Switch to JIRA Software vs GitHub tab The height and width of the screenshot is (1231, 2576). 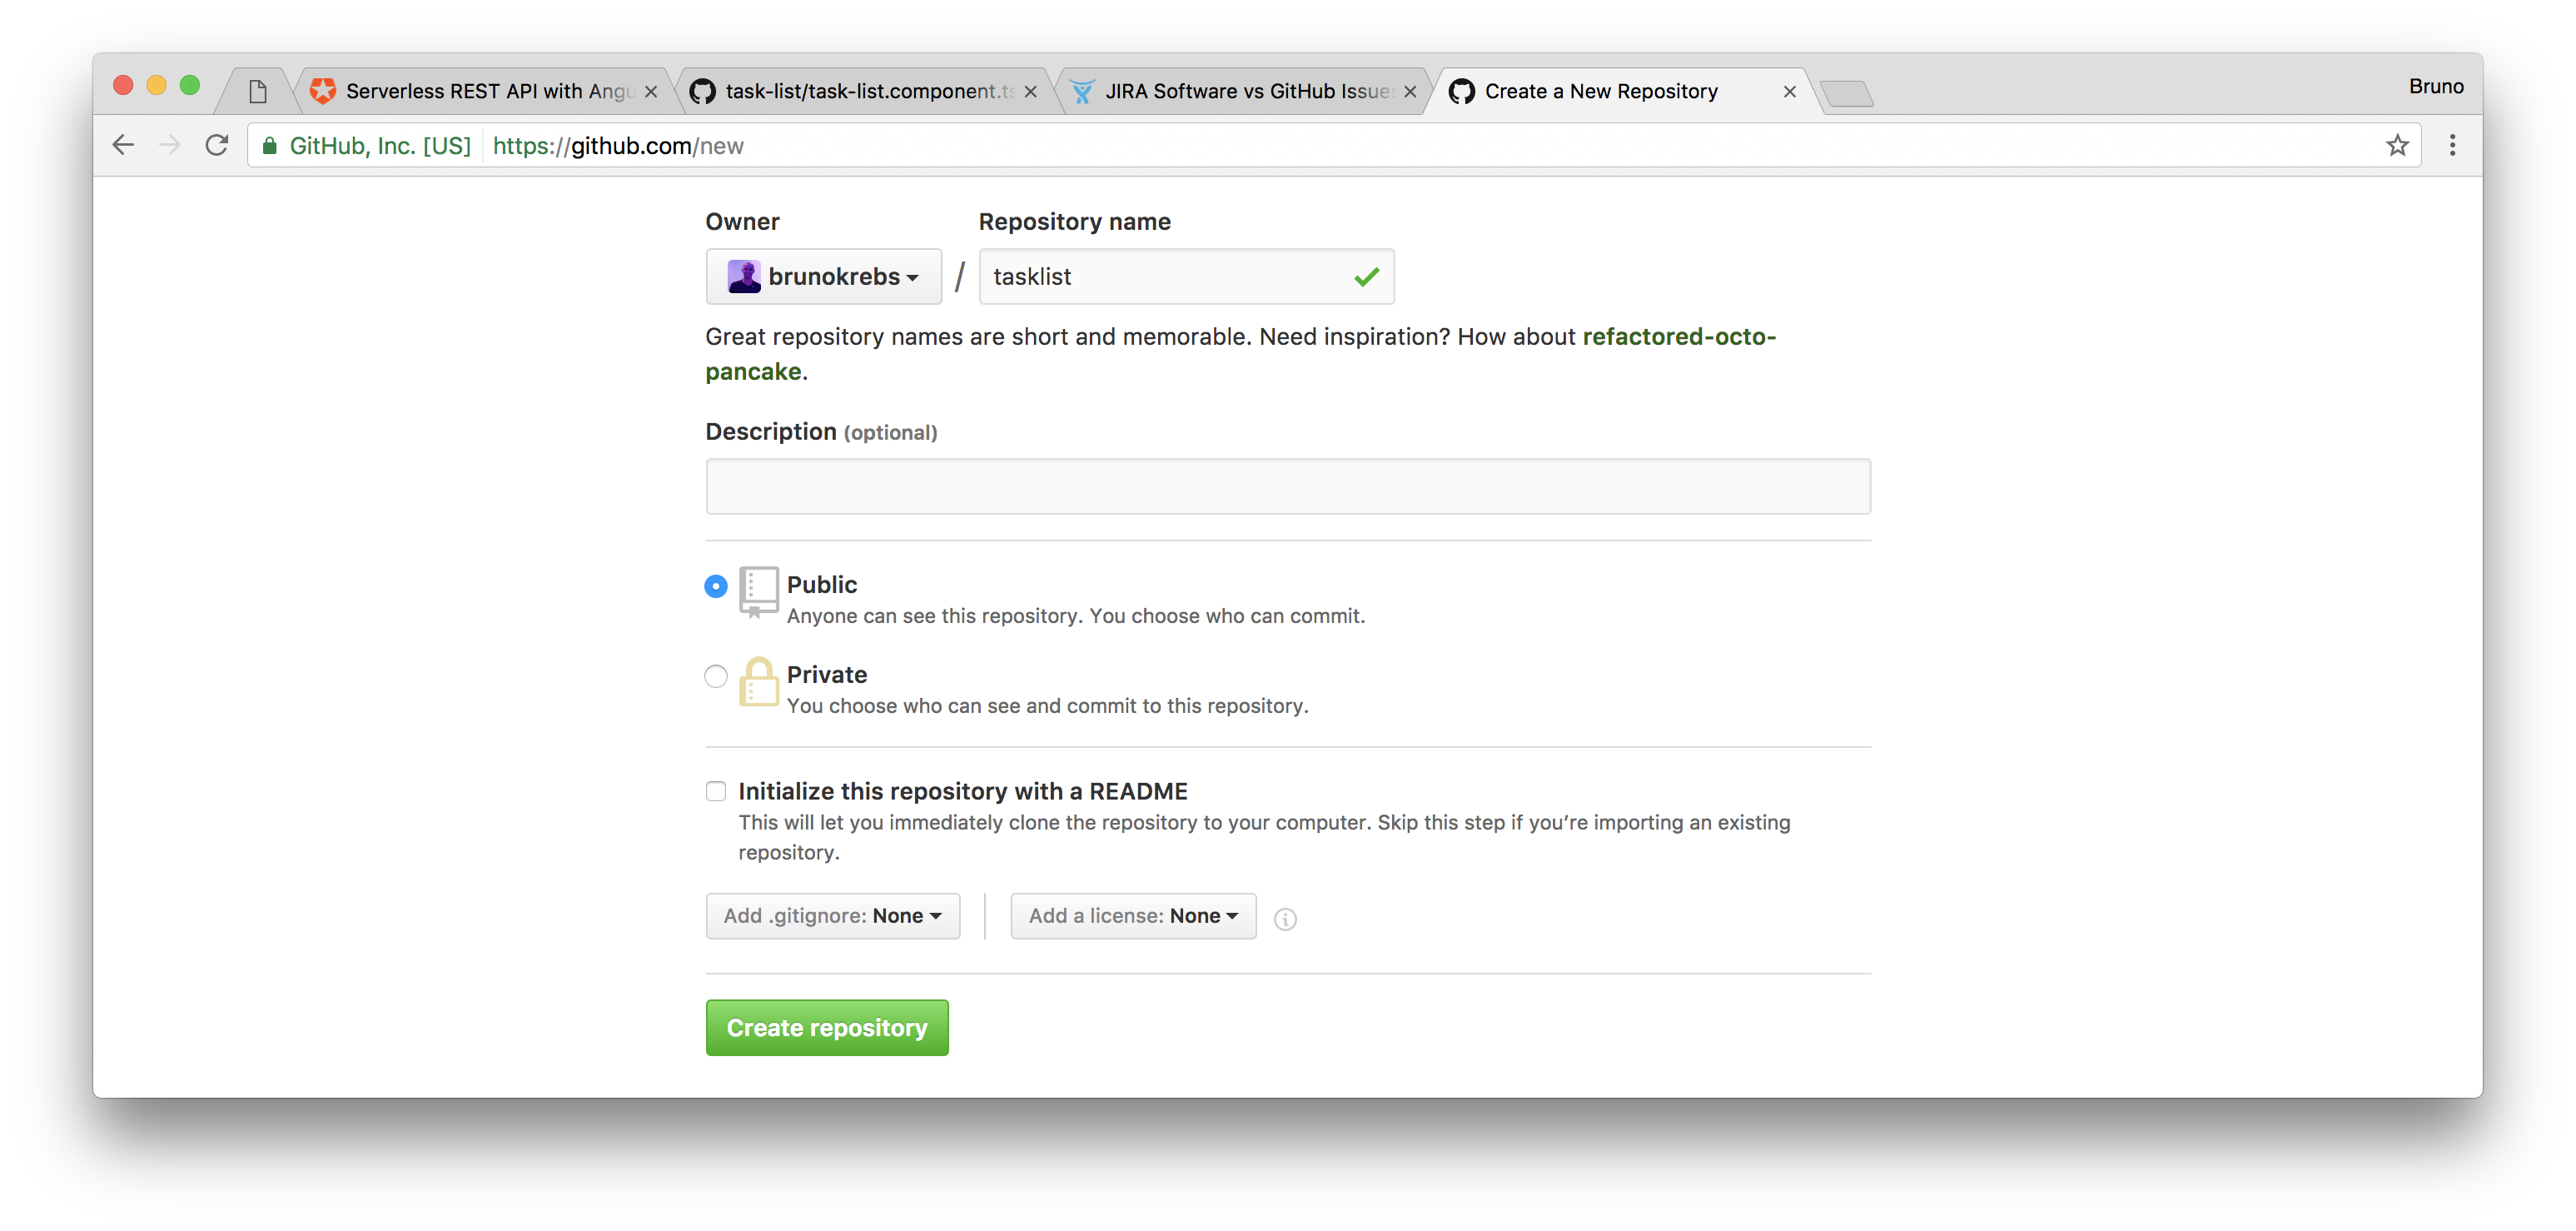pyautogui.click(x=1245, y=91)
